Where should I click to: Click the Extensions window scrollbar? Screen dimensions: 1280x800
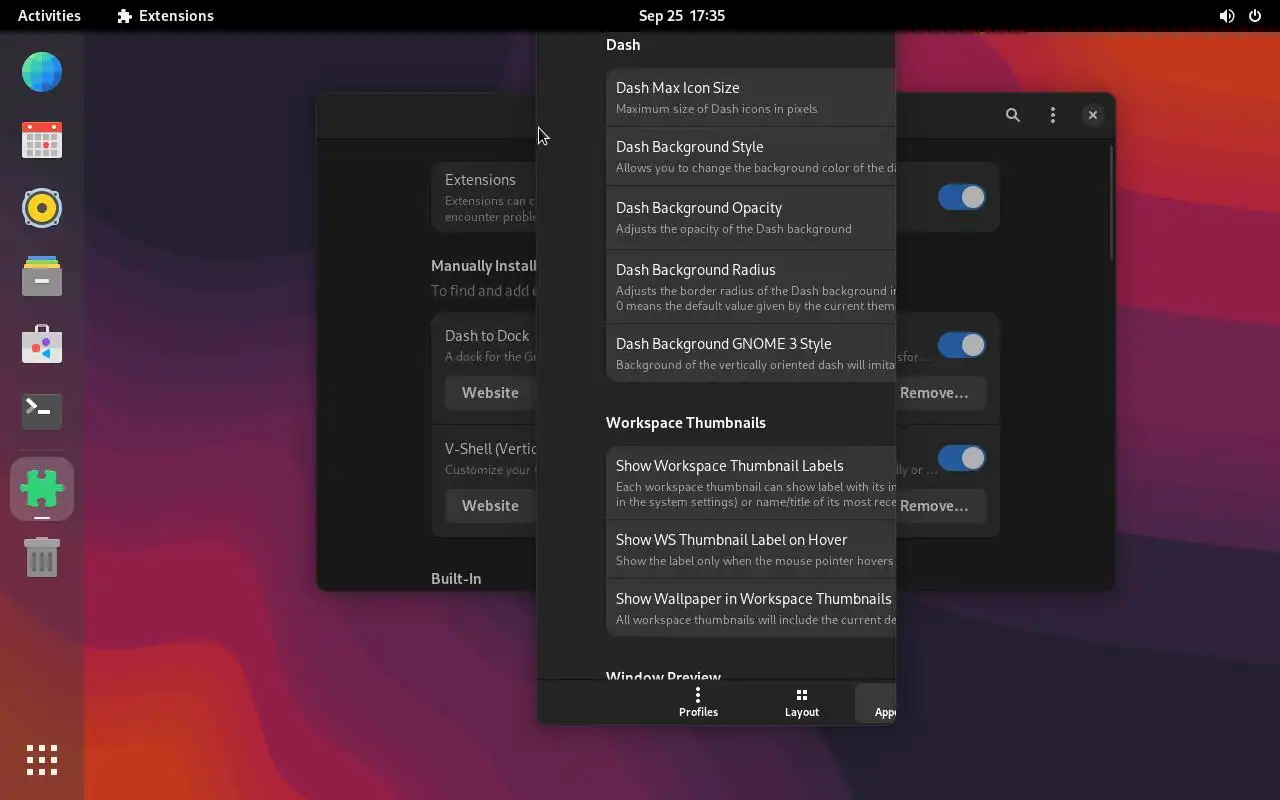pos(1110,202)
